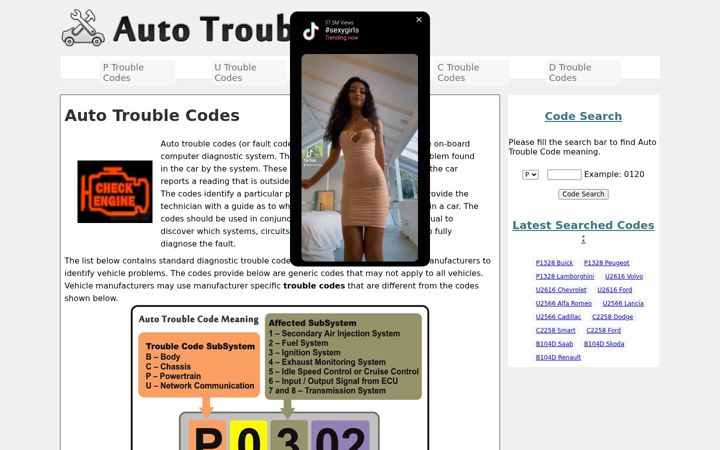Click '4 – Exhaust Monitoring System' line
Image resolution: width=720 pixels, height=450 pixels.
coord(327,362)
